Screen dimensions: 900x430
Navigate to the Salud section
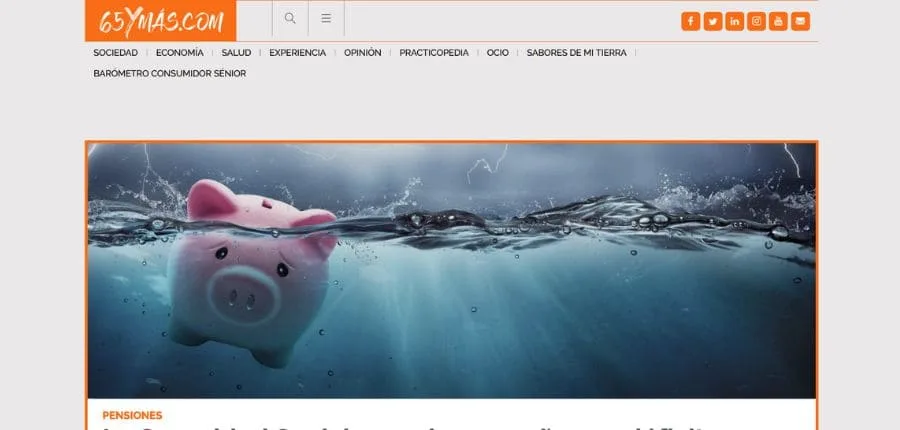(236, 53)
